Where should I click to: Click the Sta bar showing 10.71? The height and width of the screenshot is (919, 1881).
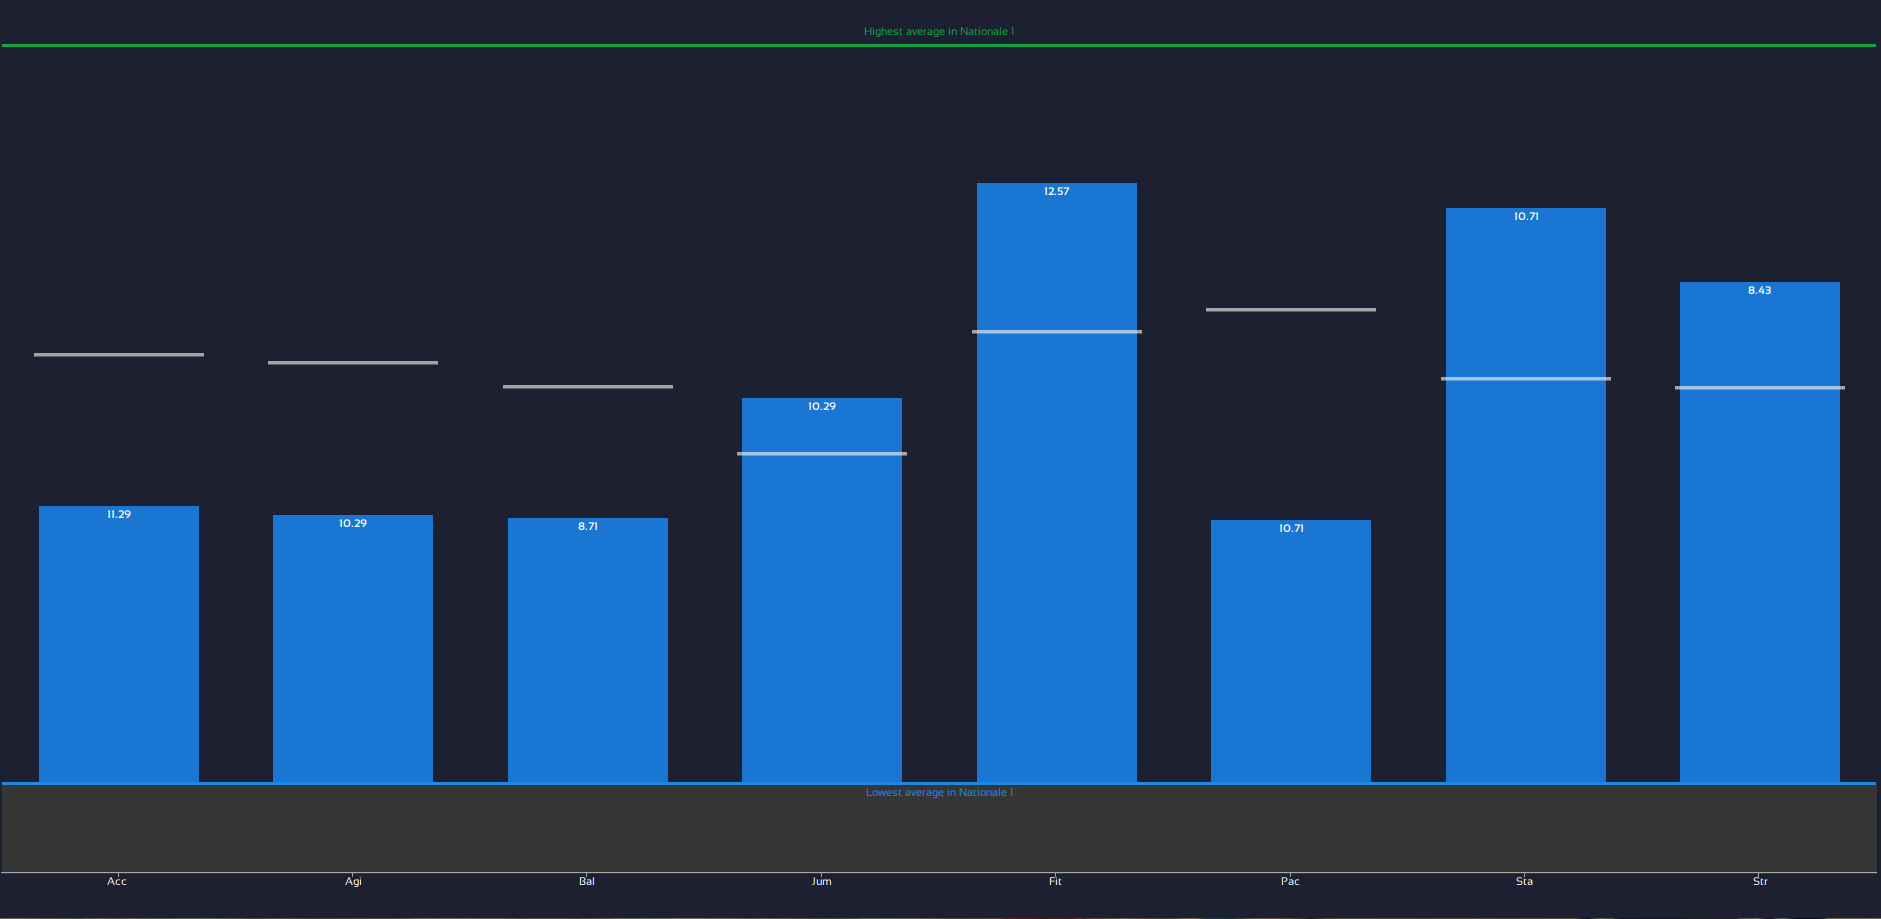click(1526, 495)
